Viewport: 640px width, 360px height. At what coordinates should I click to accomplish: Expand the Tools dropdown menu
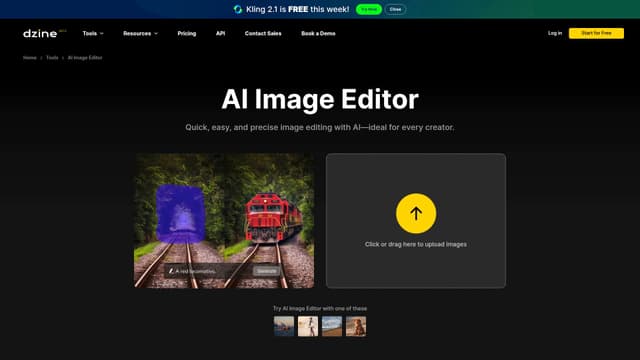pos(93,33)
